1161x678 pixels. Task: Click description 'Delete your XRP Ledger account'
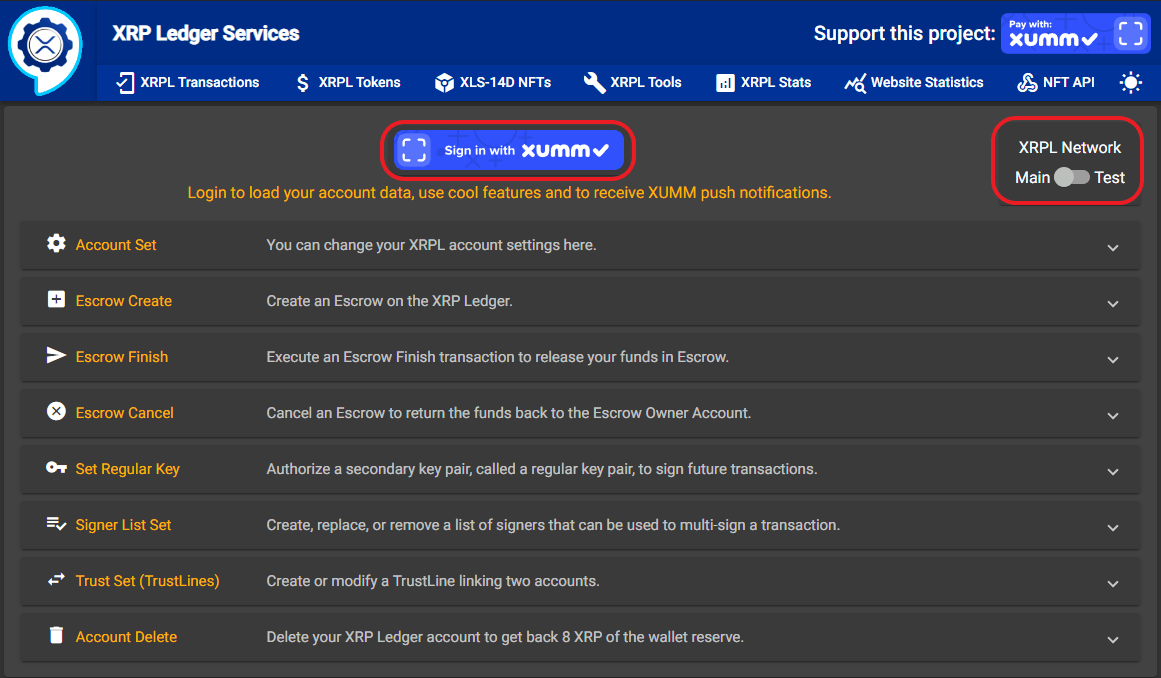[505, 637]
